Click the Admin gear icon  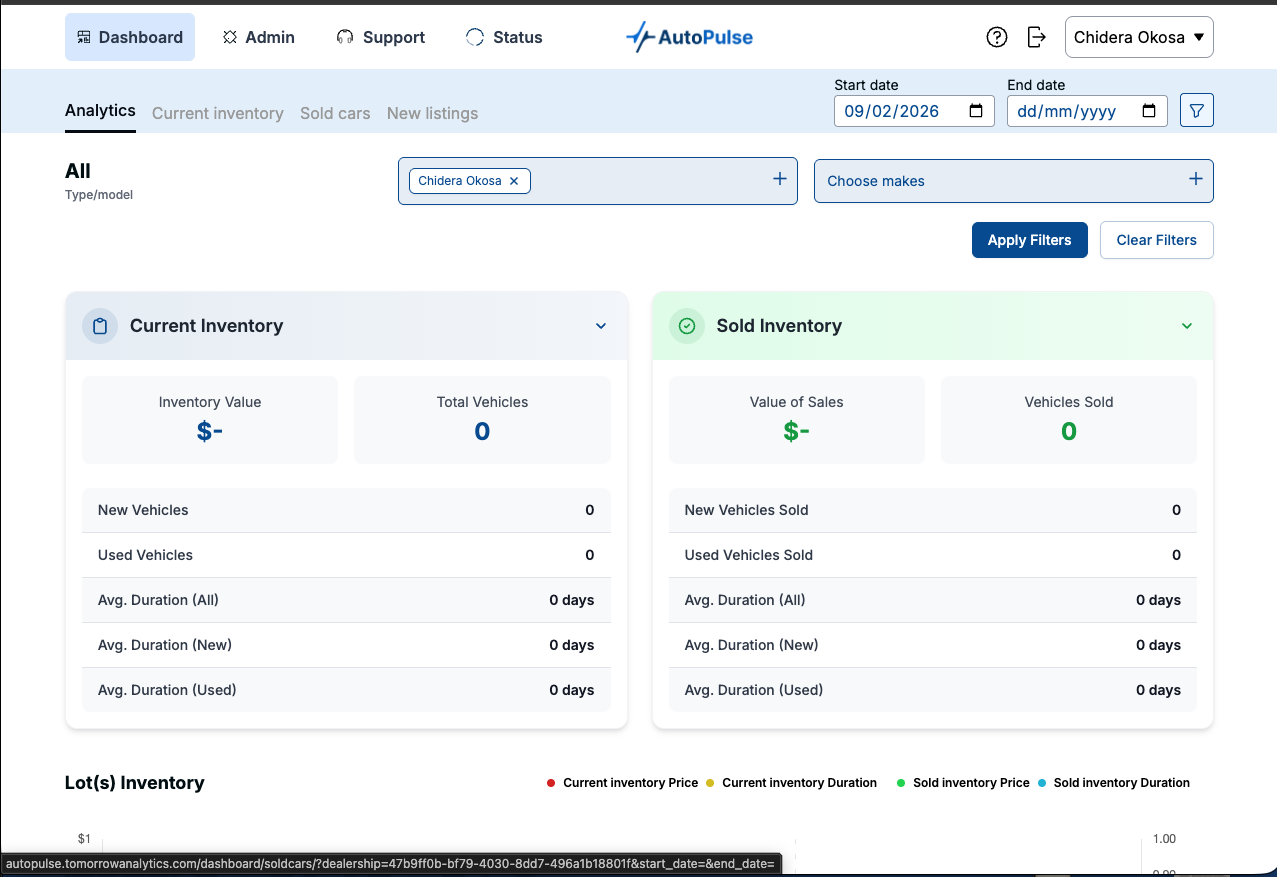[230, 37]
